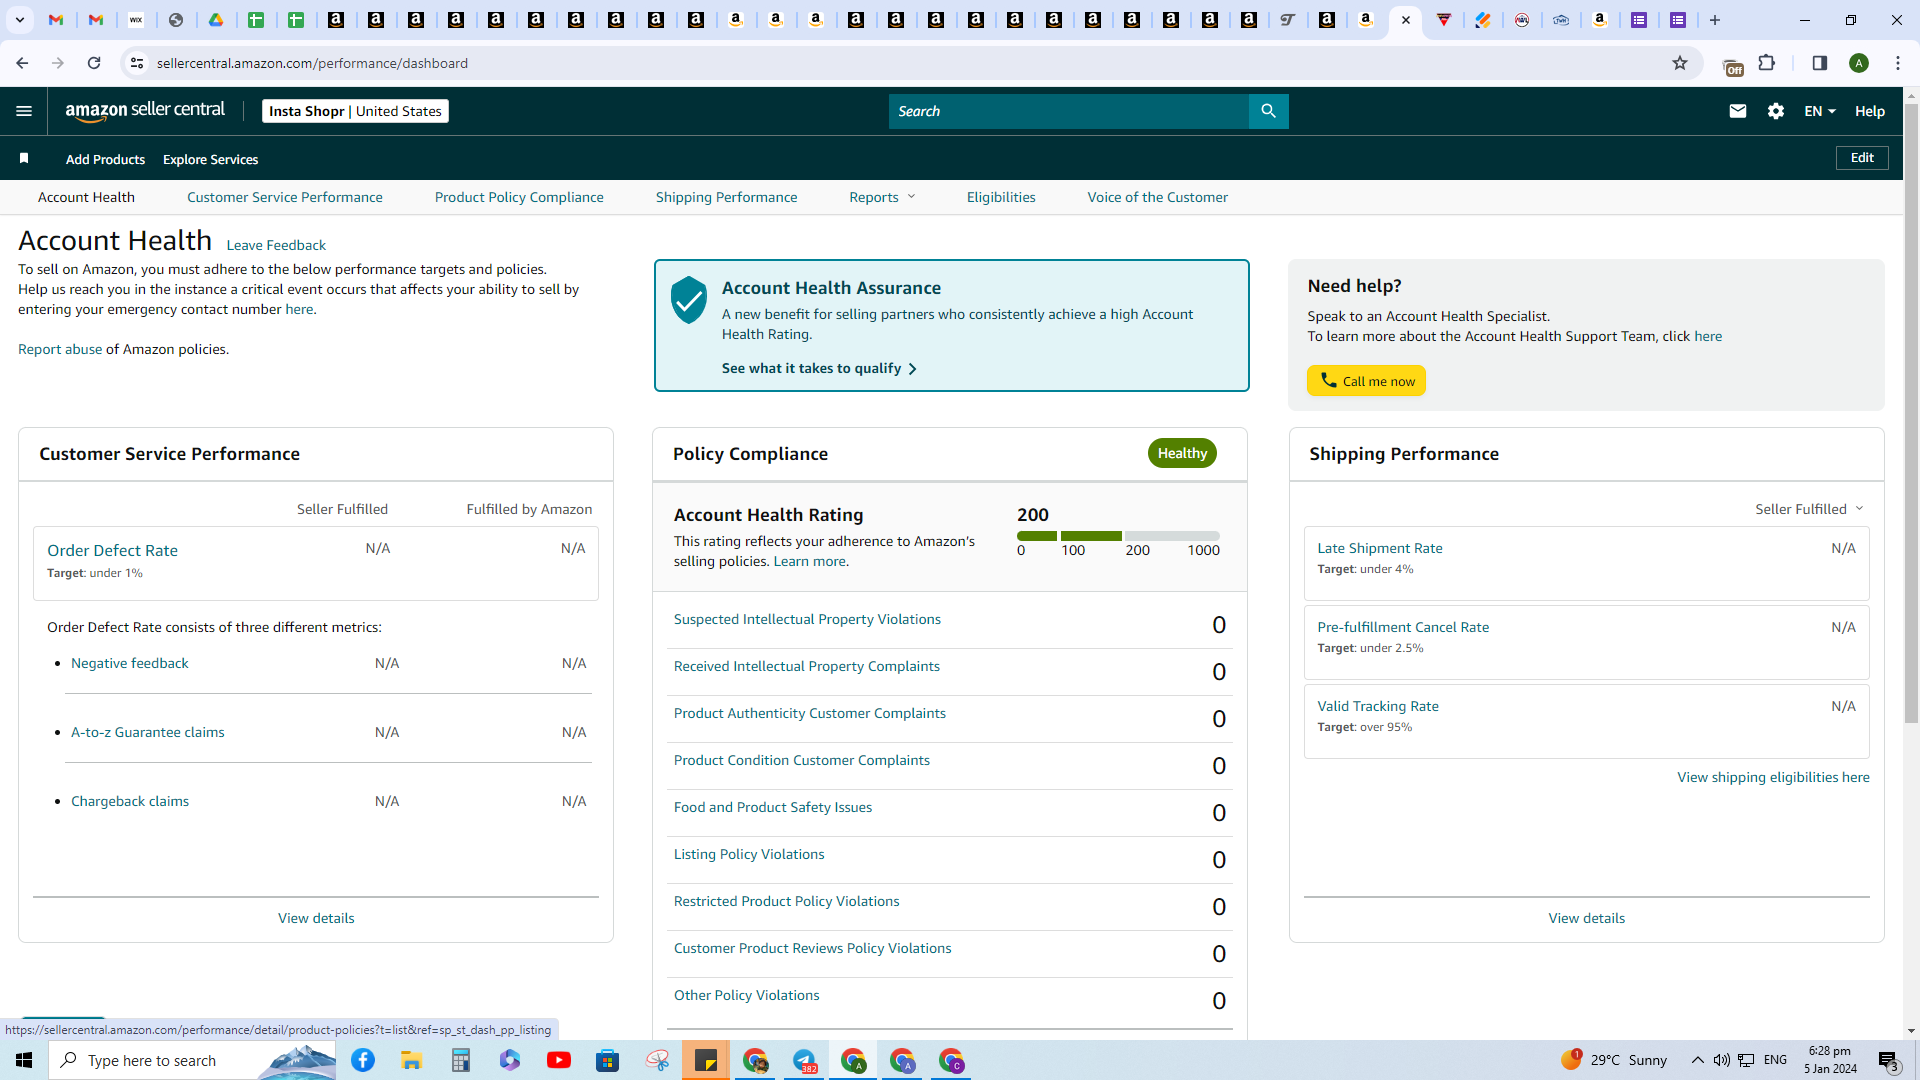Select the Account Health tab
This screenshot has height=1080, width=1920.
tap(86, 197)
